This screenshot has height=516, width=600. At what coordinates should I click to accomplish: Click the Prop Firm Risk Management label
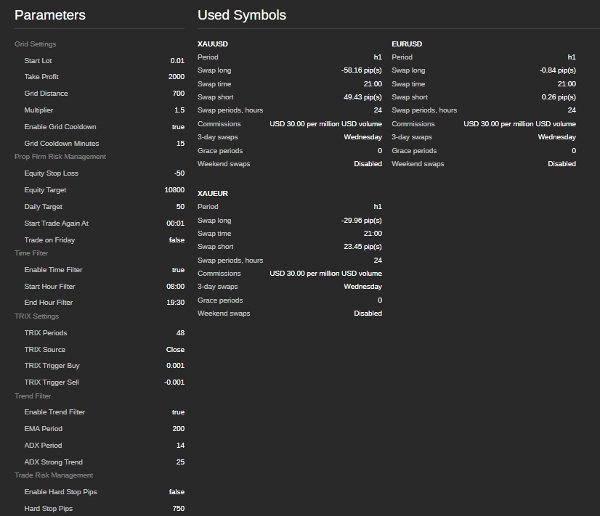tap(60, 157)
